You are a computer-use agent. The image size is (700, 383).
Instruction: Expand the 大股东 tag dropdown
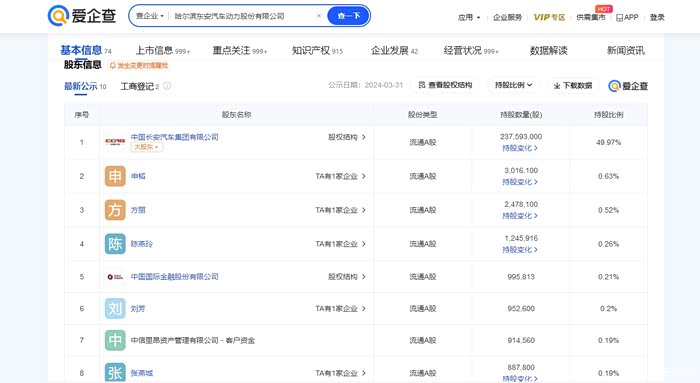[x=146, y=147]
